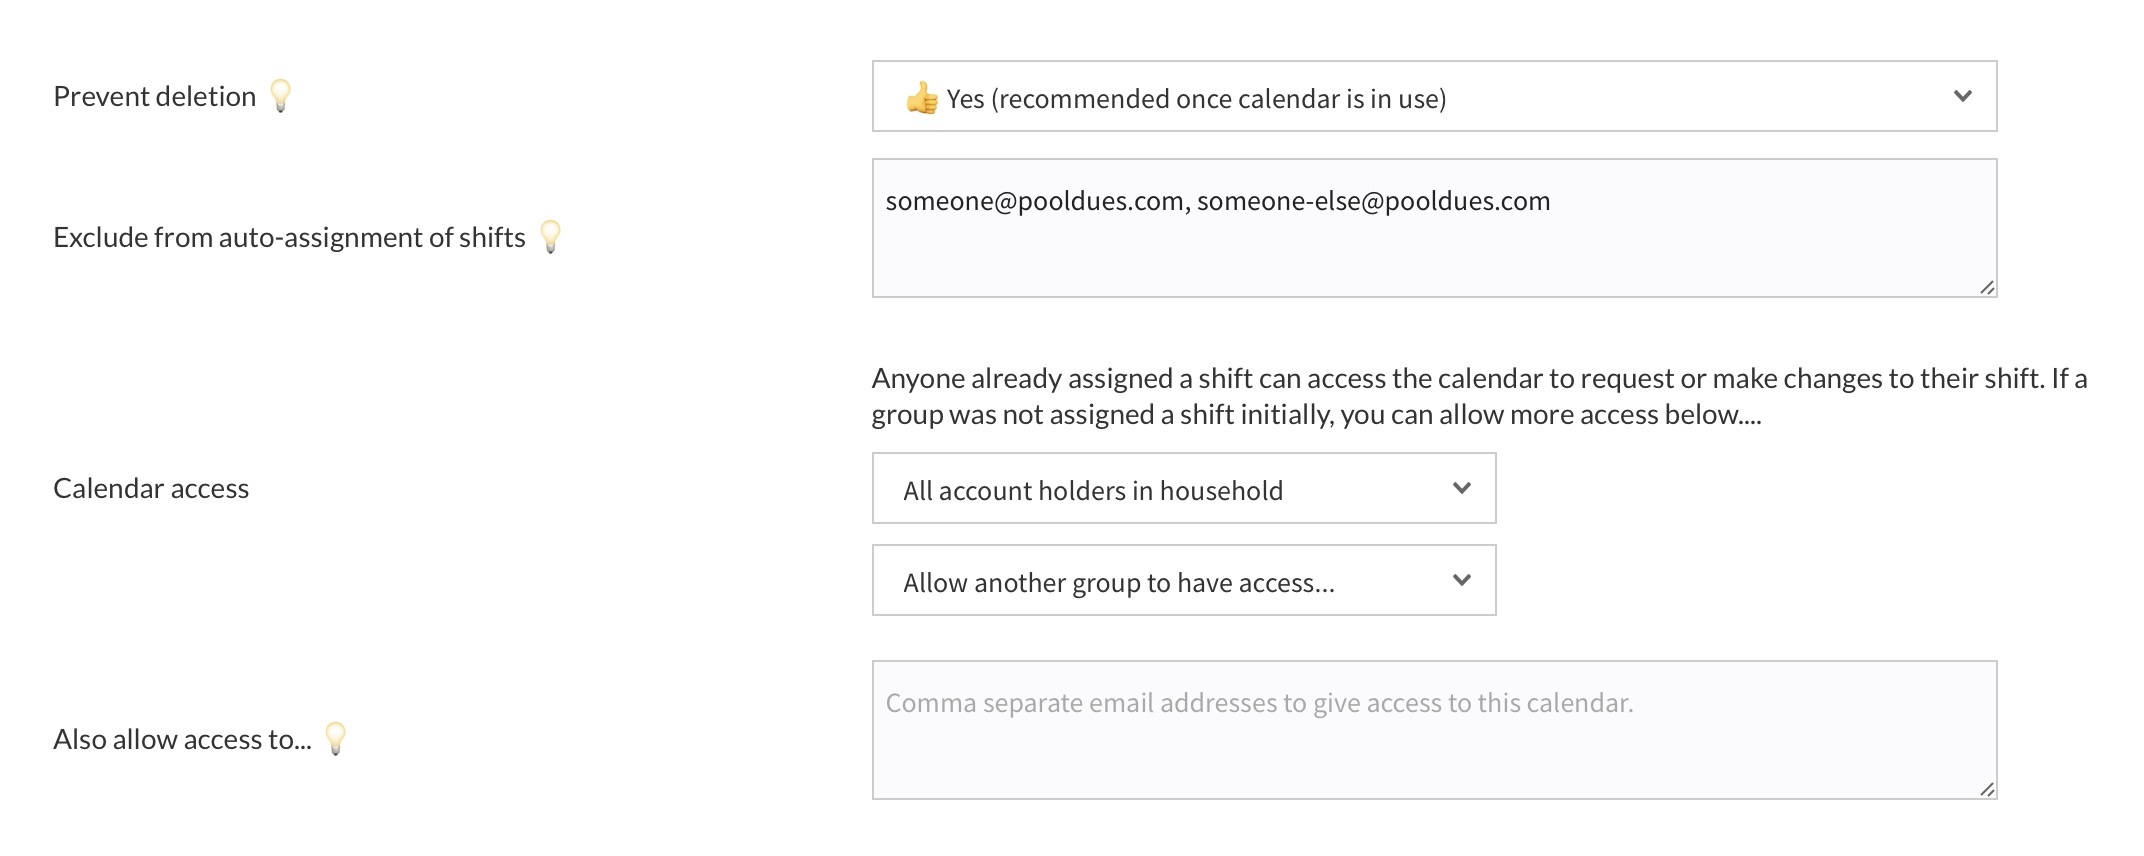Open the 'Yes (recommended once calendar is in use)' dropdown
Screen dimensions: 2144x856
point(1433,97)
